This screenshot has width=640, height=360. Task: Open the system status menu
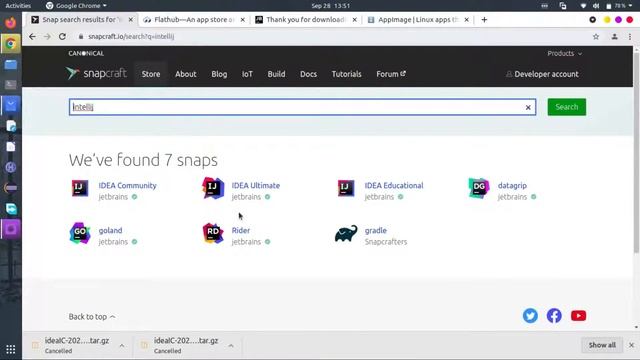pos(607,6)
